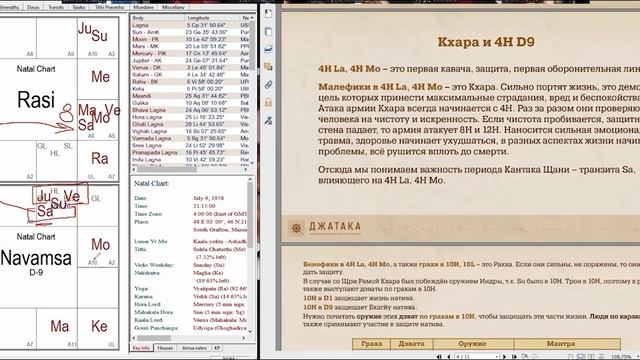This screenshot has width=640, height=360.
Task: Select the Indu Lagna row
Action: point(190,160)
